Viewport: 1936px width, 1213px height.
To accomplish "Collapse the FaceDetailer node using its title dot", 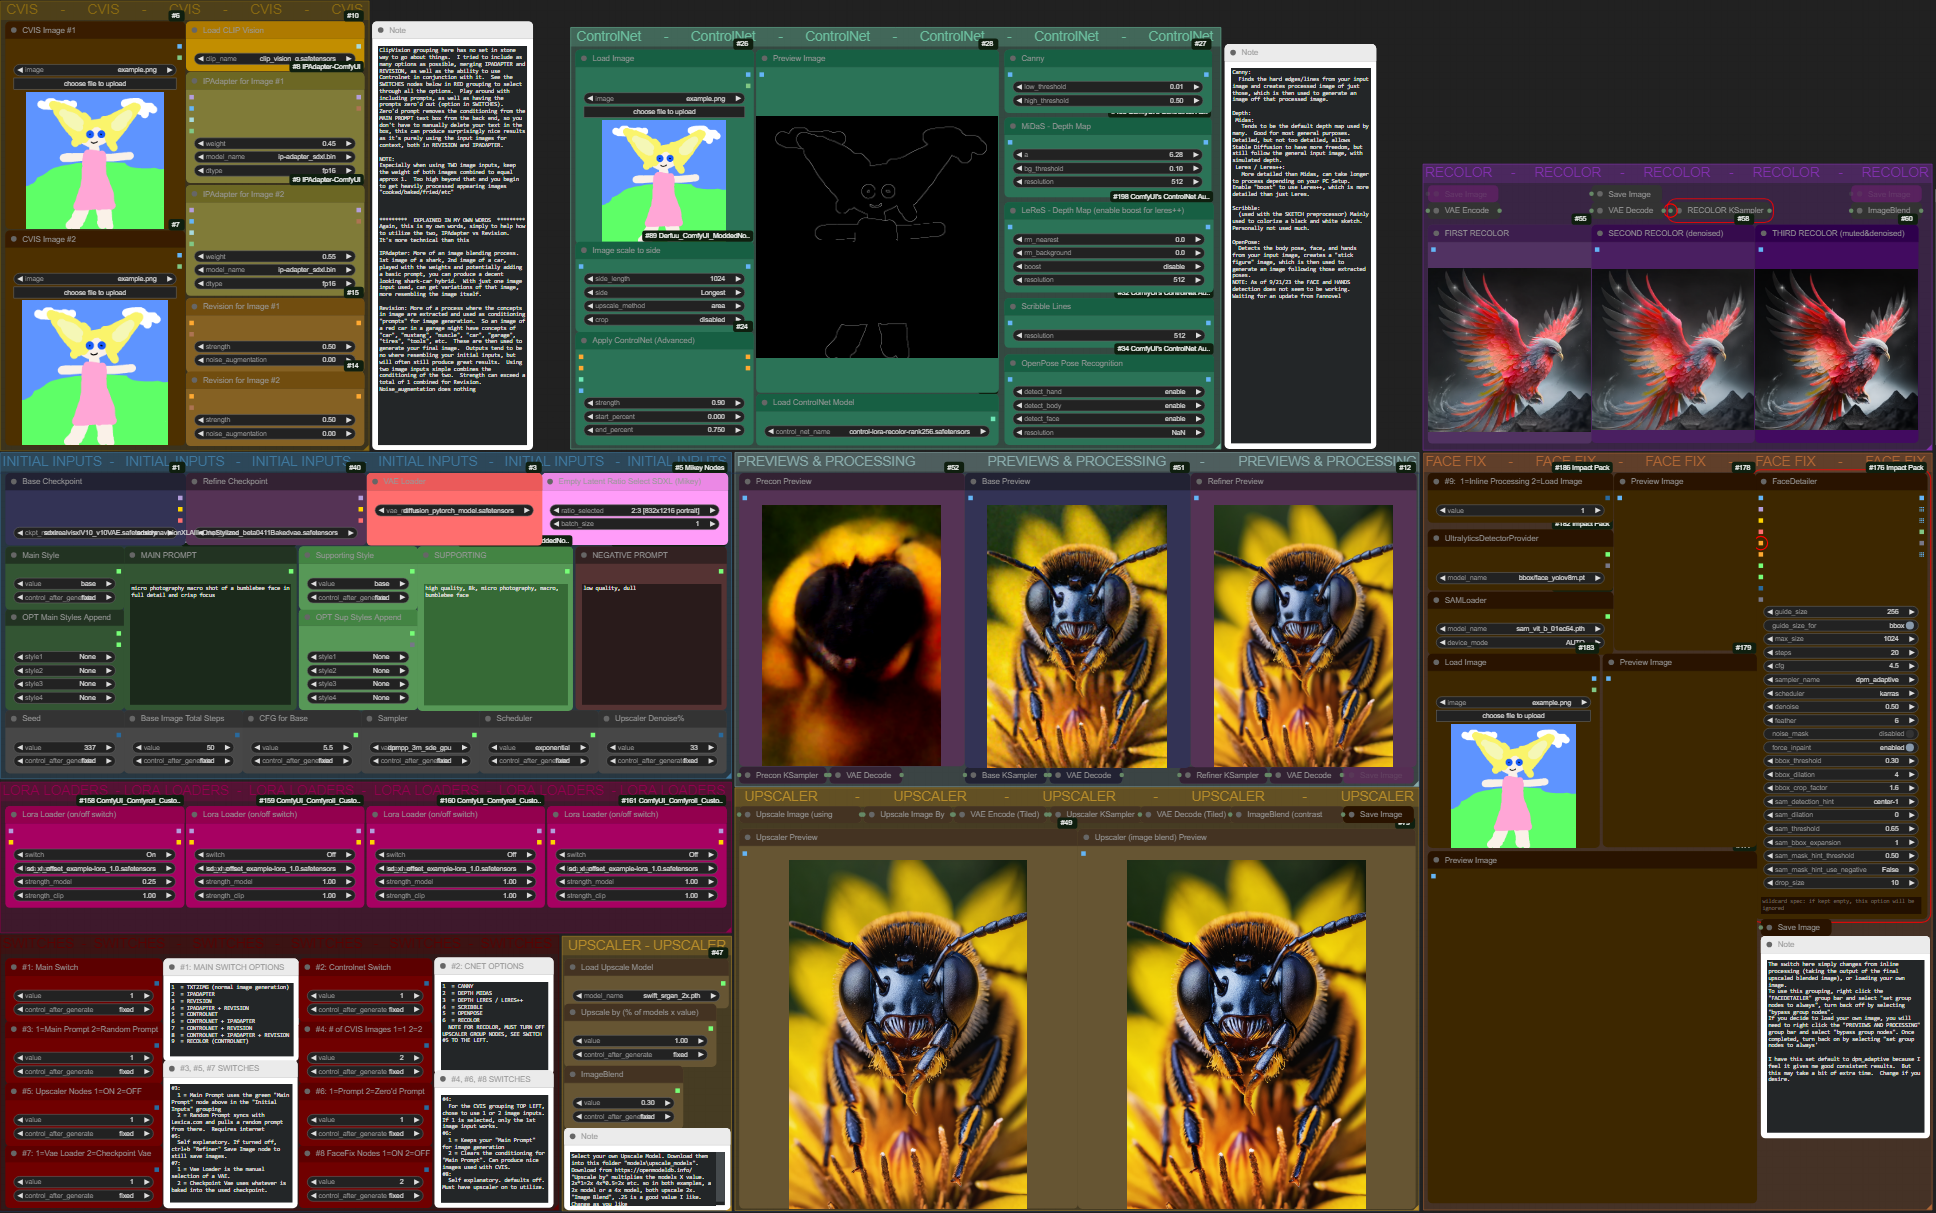I will click(x=1763, y=482).
